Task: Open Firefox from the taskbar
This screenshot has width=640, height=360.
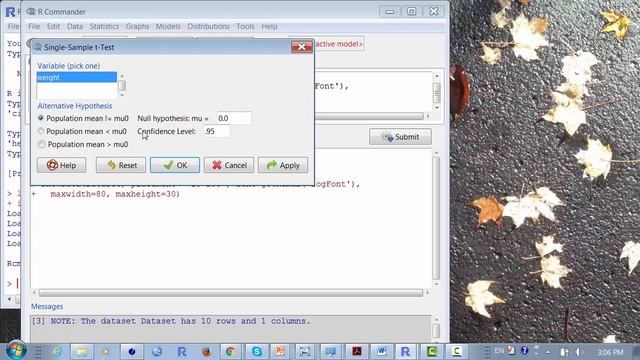Action: coord(207,351)
